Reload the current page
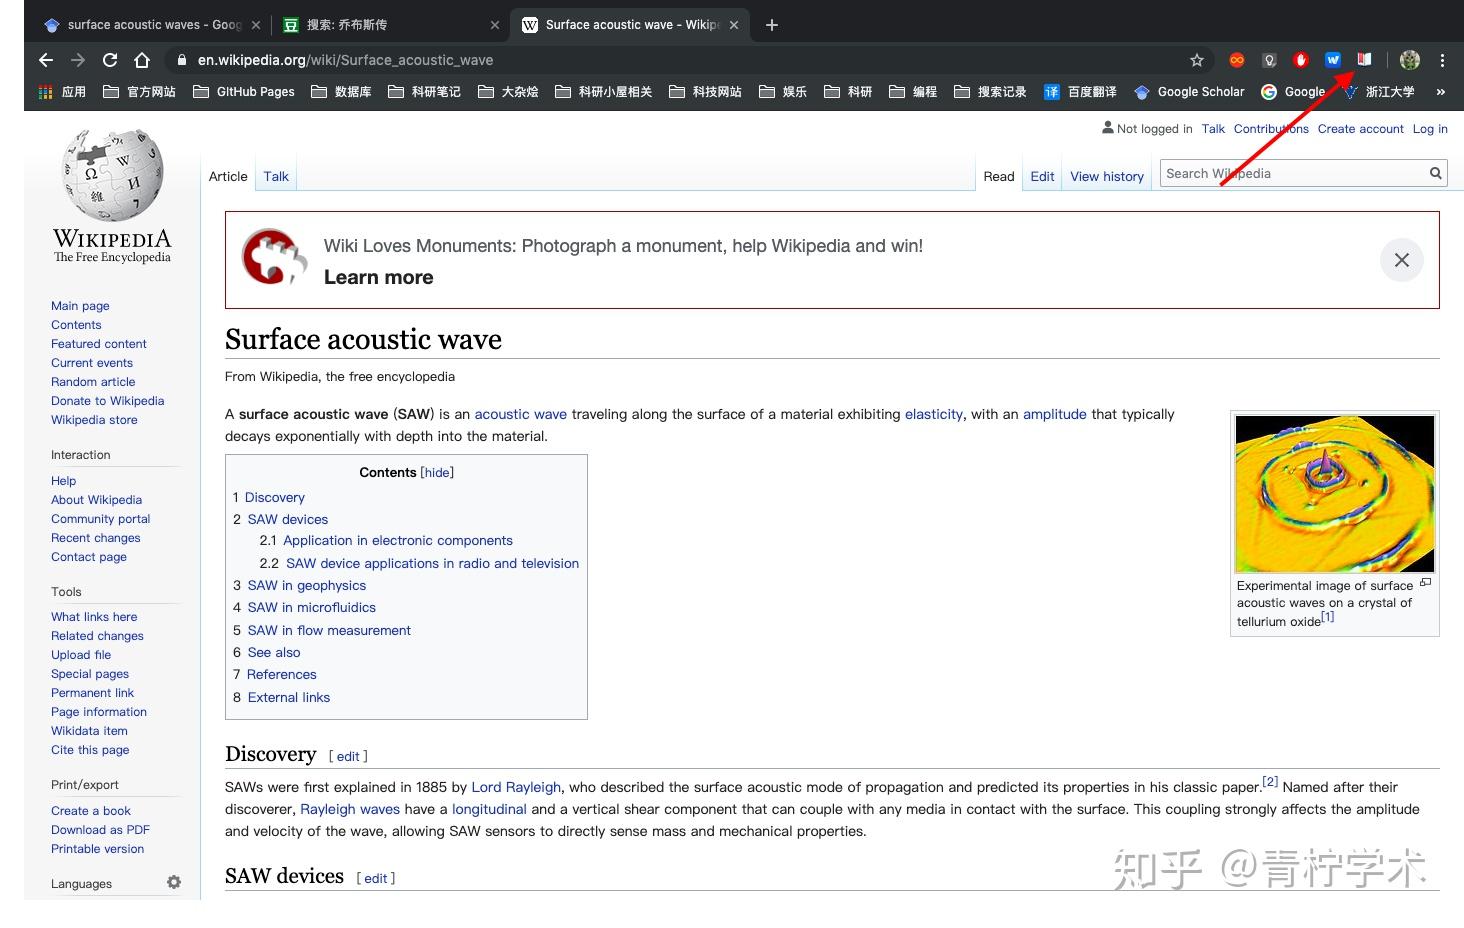Image resolution: width=1464 pixels, height=928 pixels. pos(110,60)
